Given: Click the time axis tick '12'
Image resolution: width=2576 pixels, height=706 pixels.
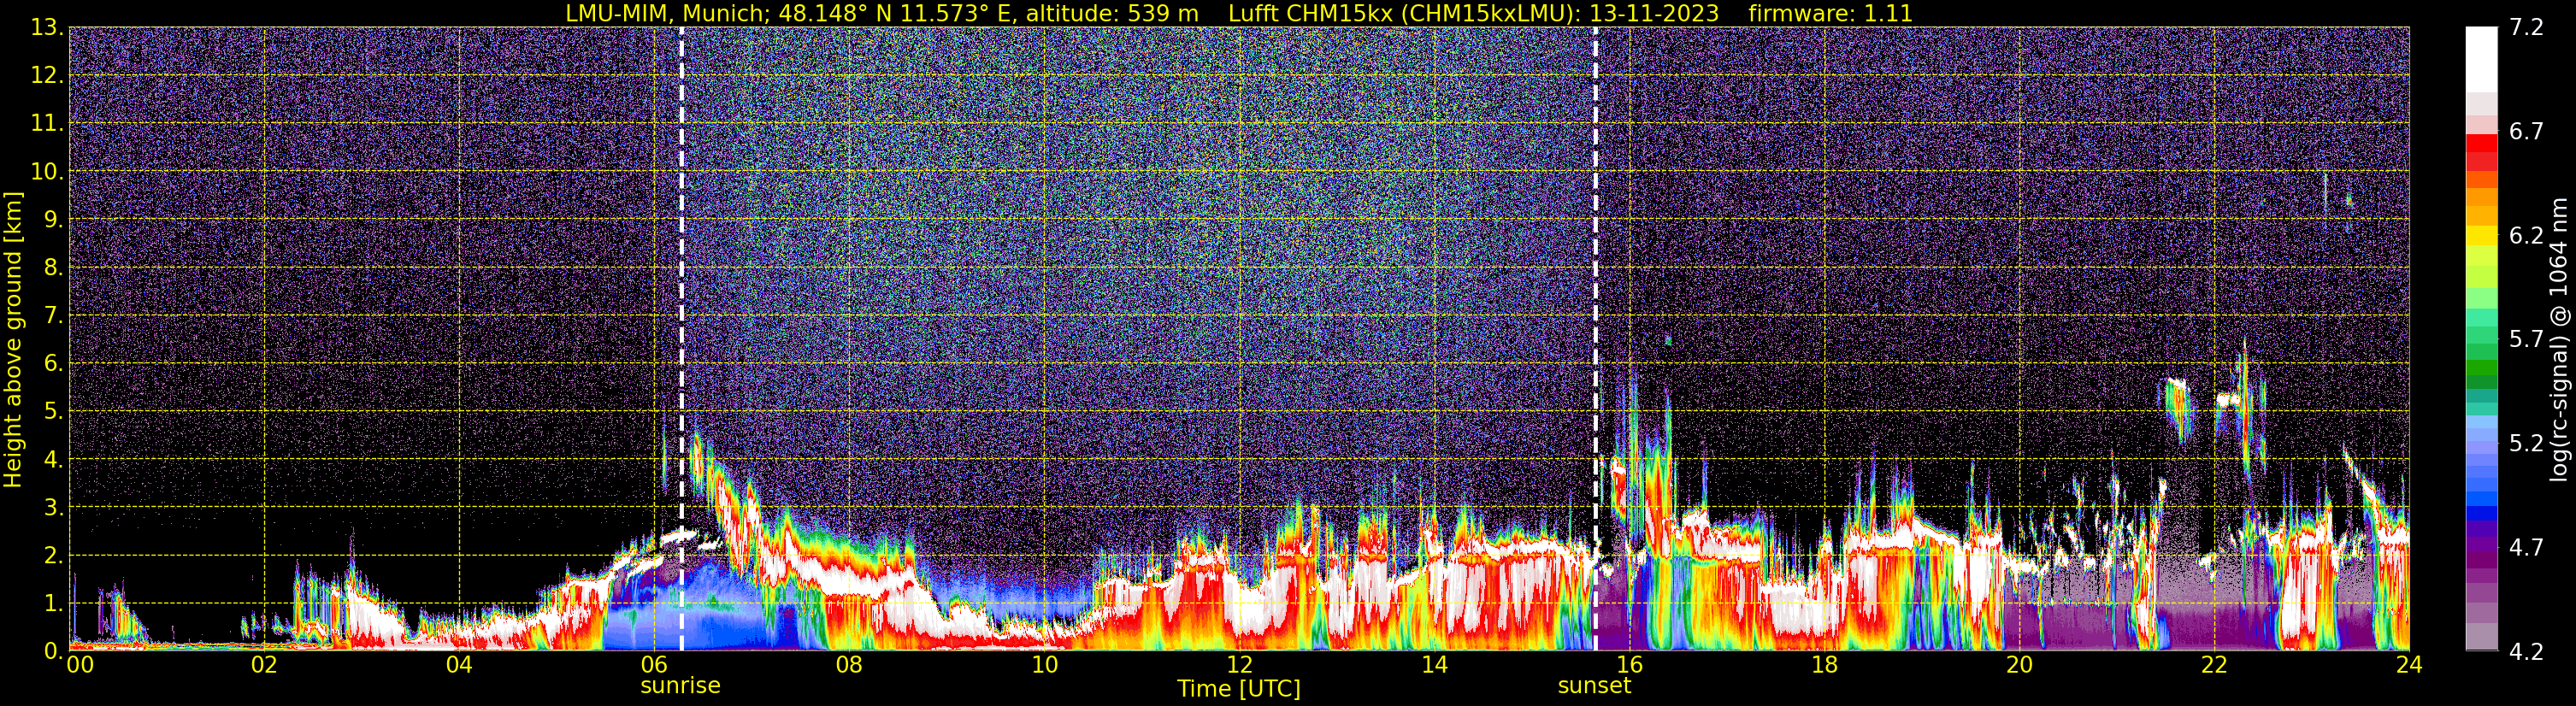Looking at the screenshot, I should point(1239,664).
